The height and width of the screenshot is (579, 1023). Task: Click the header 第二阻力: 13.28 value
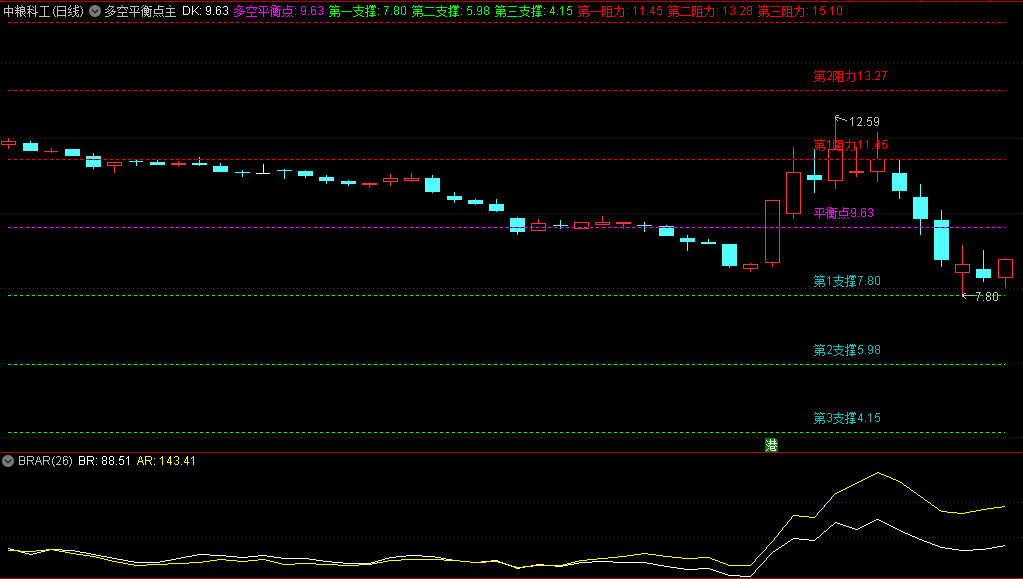click(x=710, y=11)
